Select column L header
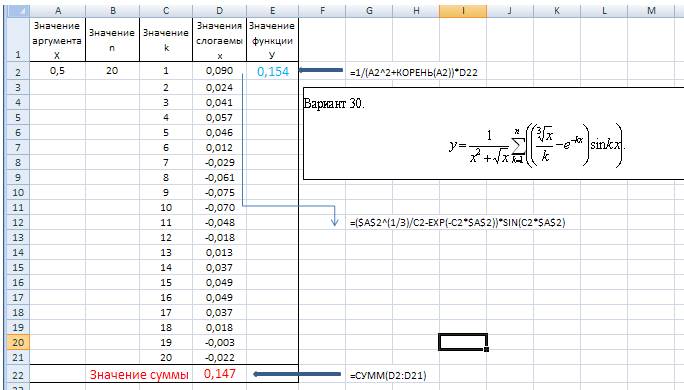 604,11
